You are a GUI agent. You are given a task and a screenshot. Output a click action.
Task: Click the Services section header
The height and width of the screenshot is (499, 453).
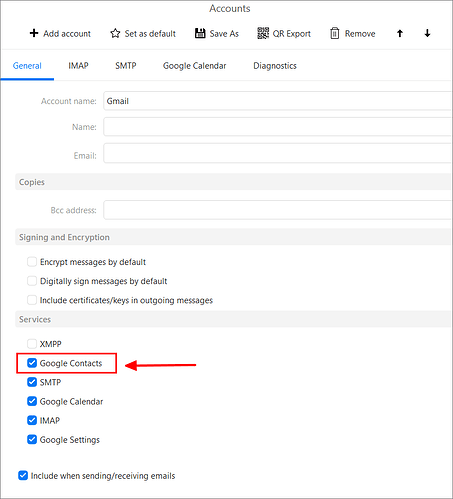pos(233,319)
